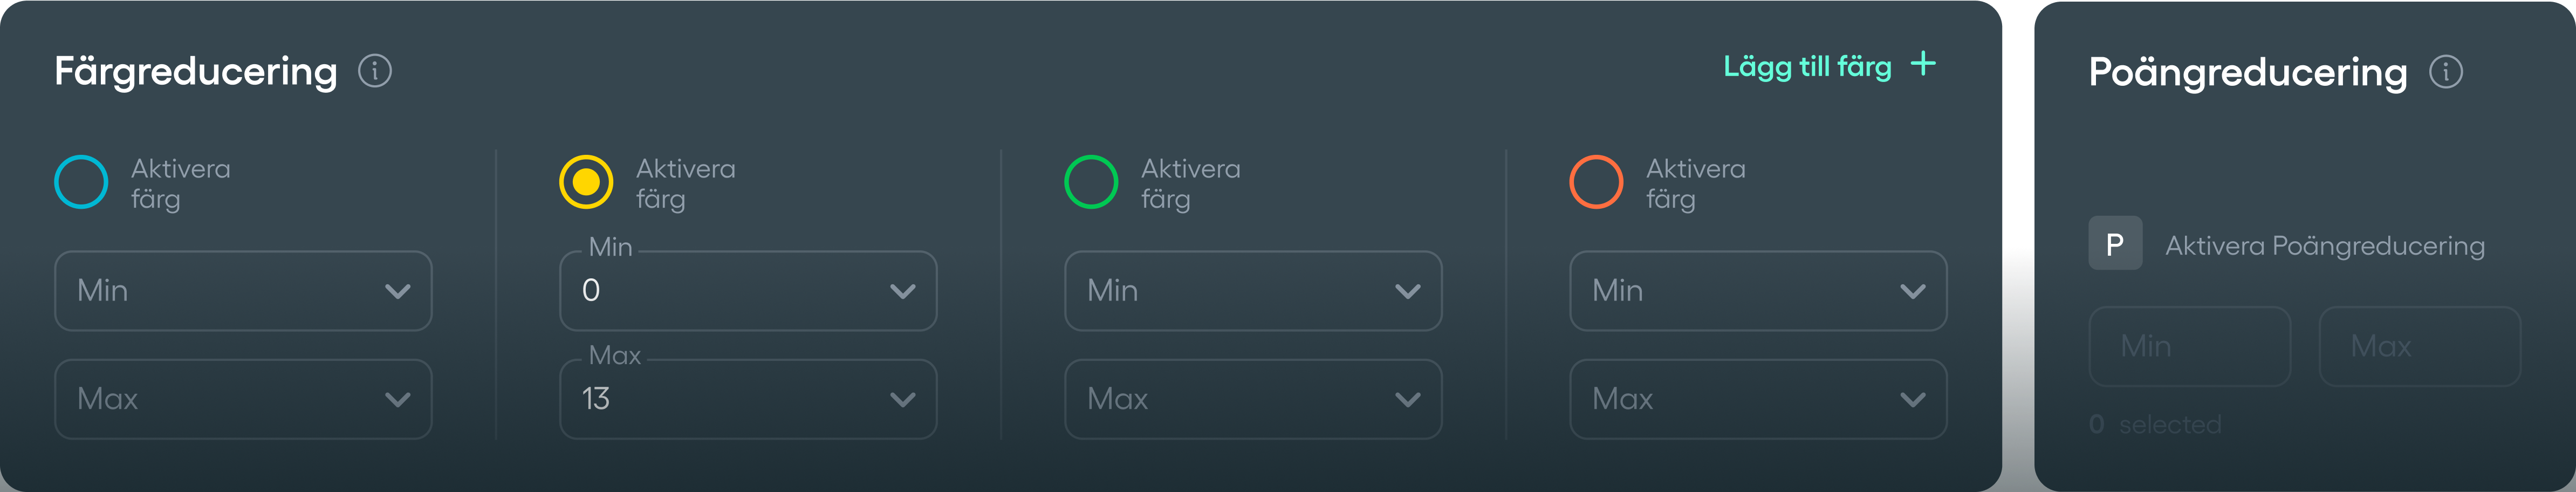
Task: Enable the green Aktivera färg option
Action: (1091, 181)
